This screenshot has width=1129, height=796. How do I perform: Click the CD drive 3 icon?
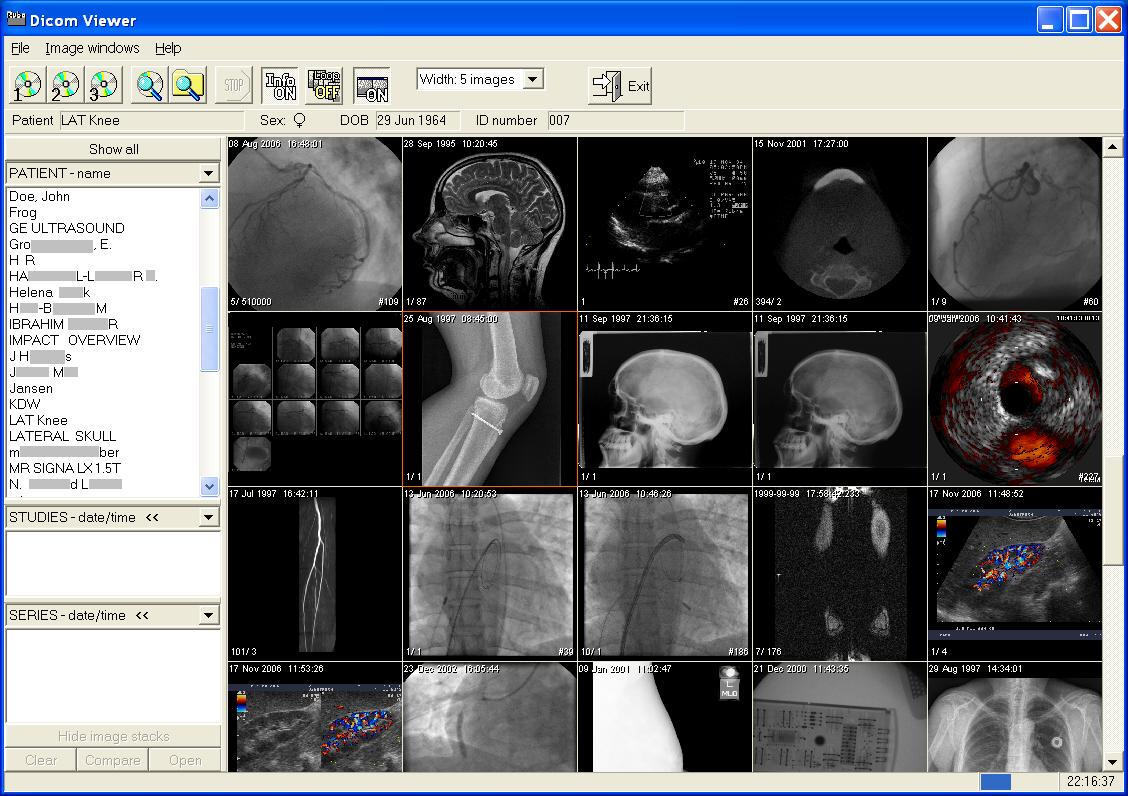[x=103, y=86]
